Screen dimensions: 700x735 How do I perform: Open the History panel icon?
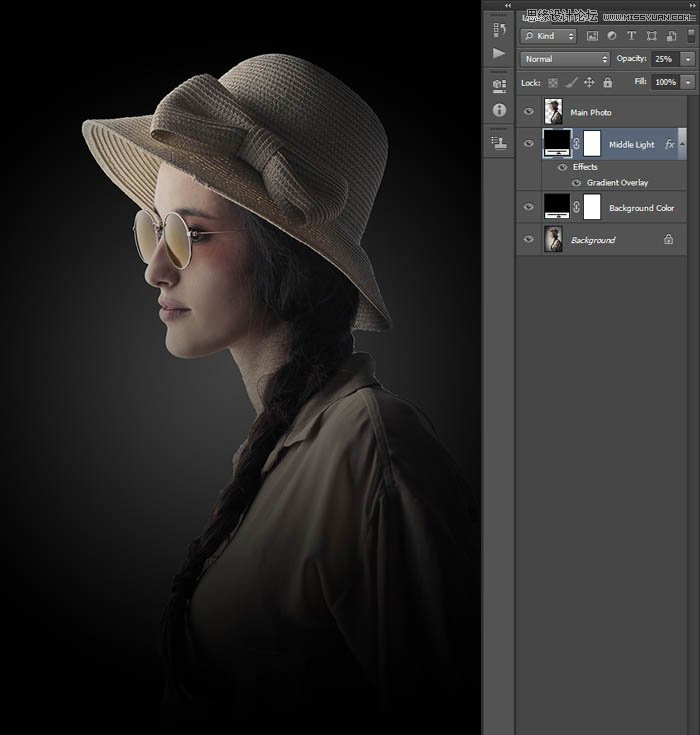(x=499, y=31)
